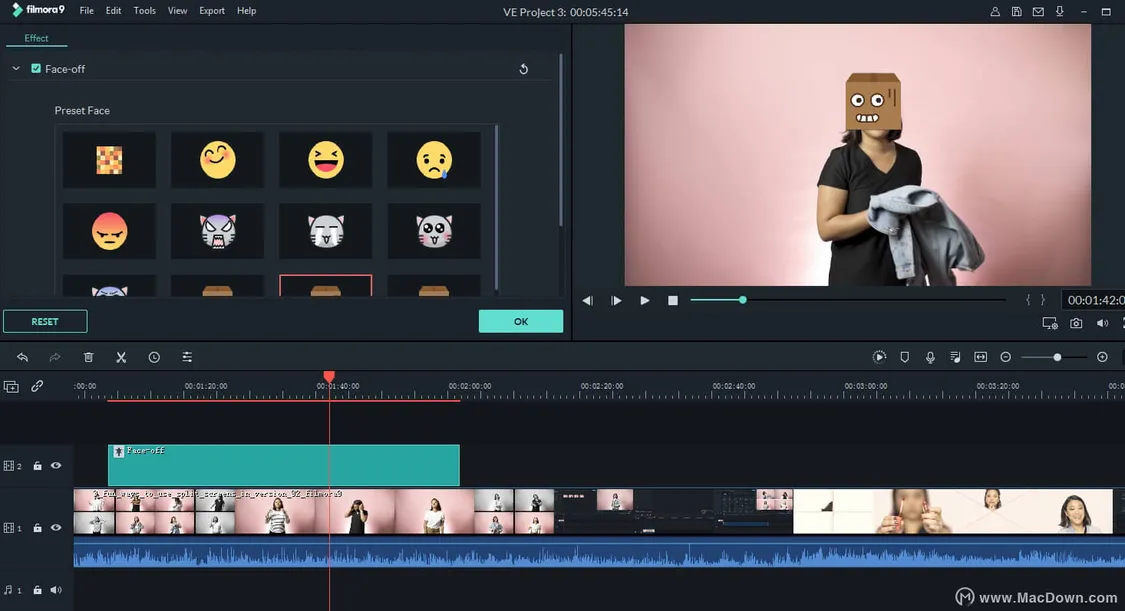The height and width of the screenshot is (611, 1125).
Task: Open the Tools menu
Action: [x=144, y=11]
